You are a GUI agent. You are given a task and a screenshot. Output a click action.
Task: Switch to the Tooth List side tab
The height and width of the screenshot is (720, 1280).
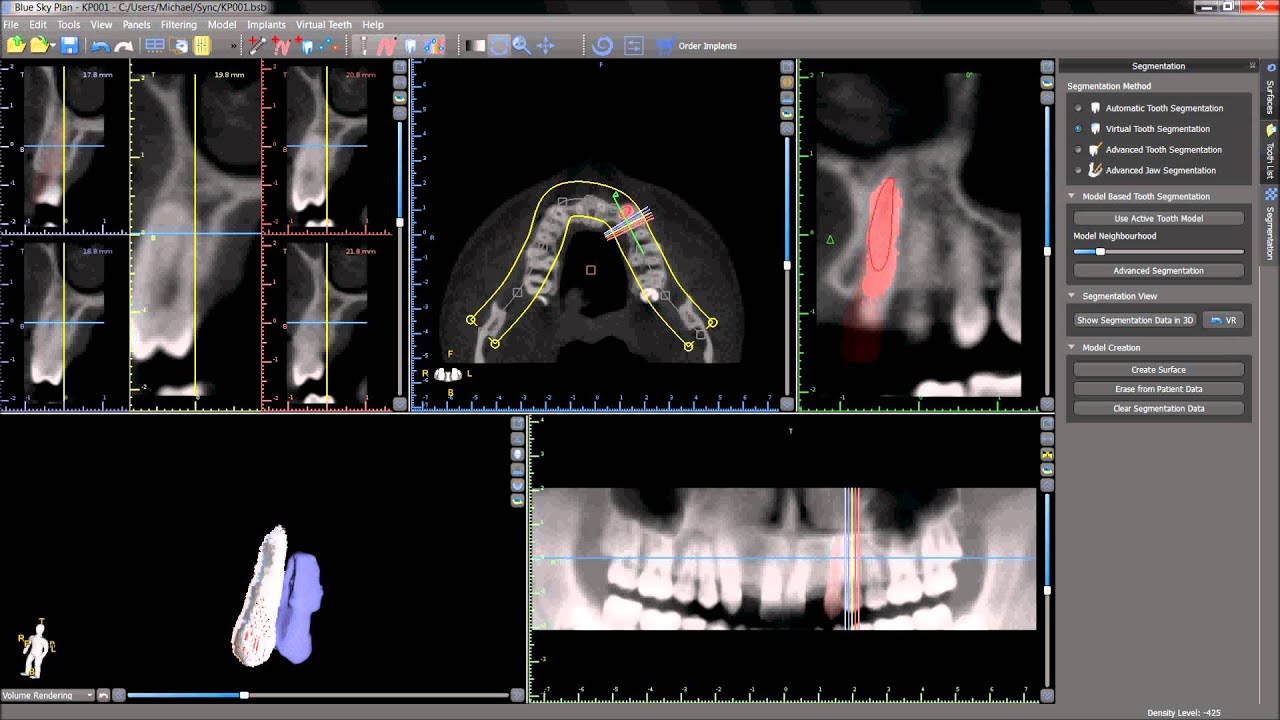click(1270, 154)
